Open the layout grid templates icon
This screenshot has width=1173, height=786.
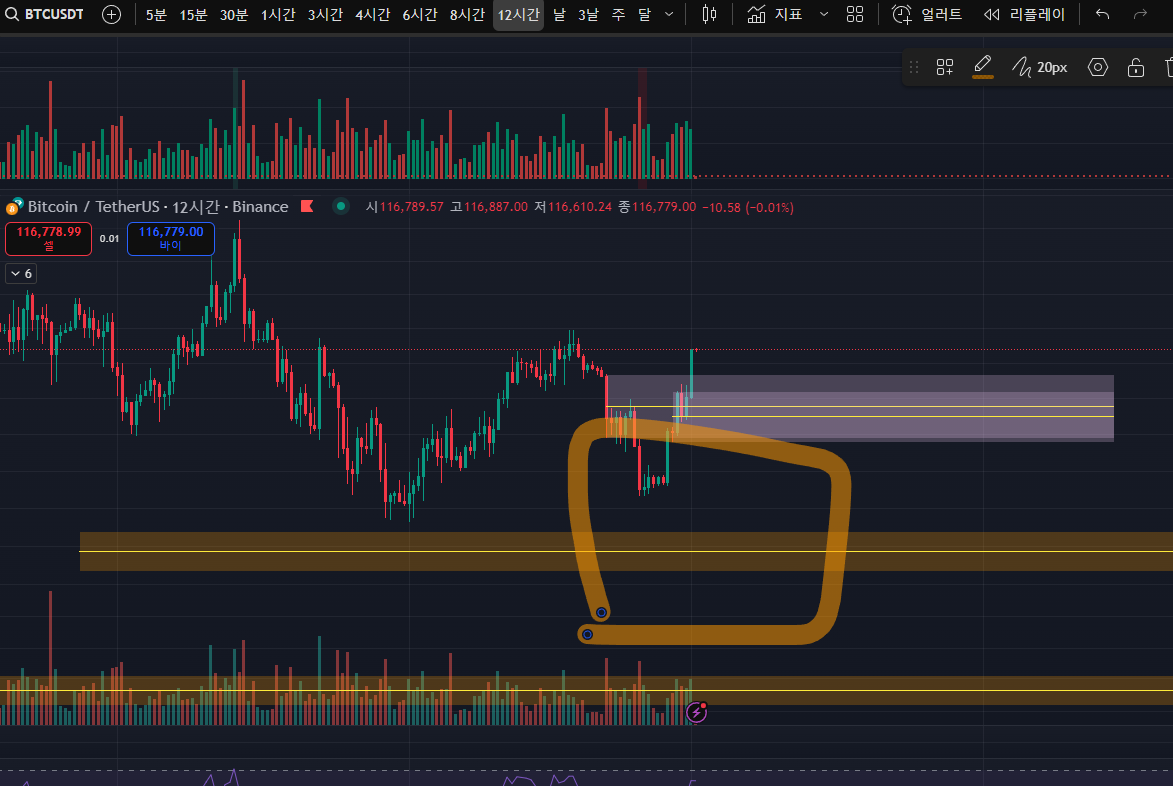[855, 14]
